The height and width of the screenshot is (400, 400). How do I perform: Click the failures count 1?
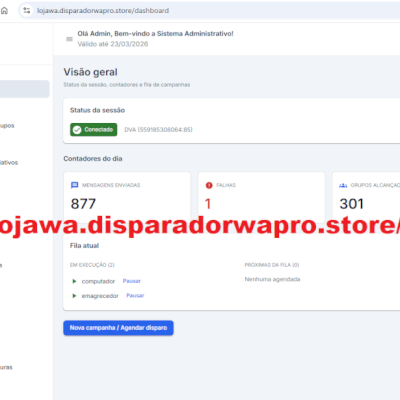click(208, 204)
